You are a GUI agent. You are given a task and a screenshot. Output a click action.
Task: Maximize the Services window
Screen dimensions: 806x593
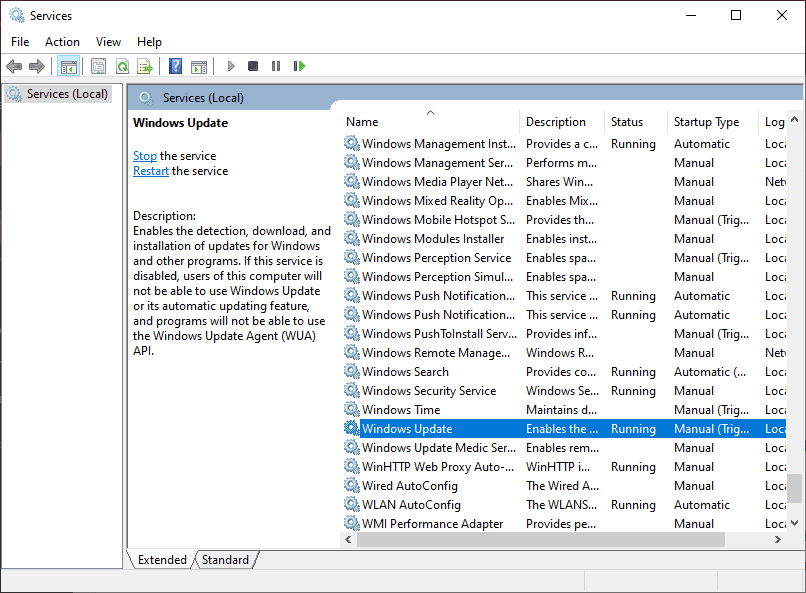coord(736,15)
